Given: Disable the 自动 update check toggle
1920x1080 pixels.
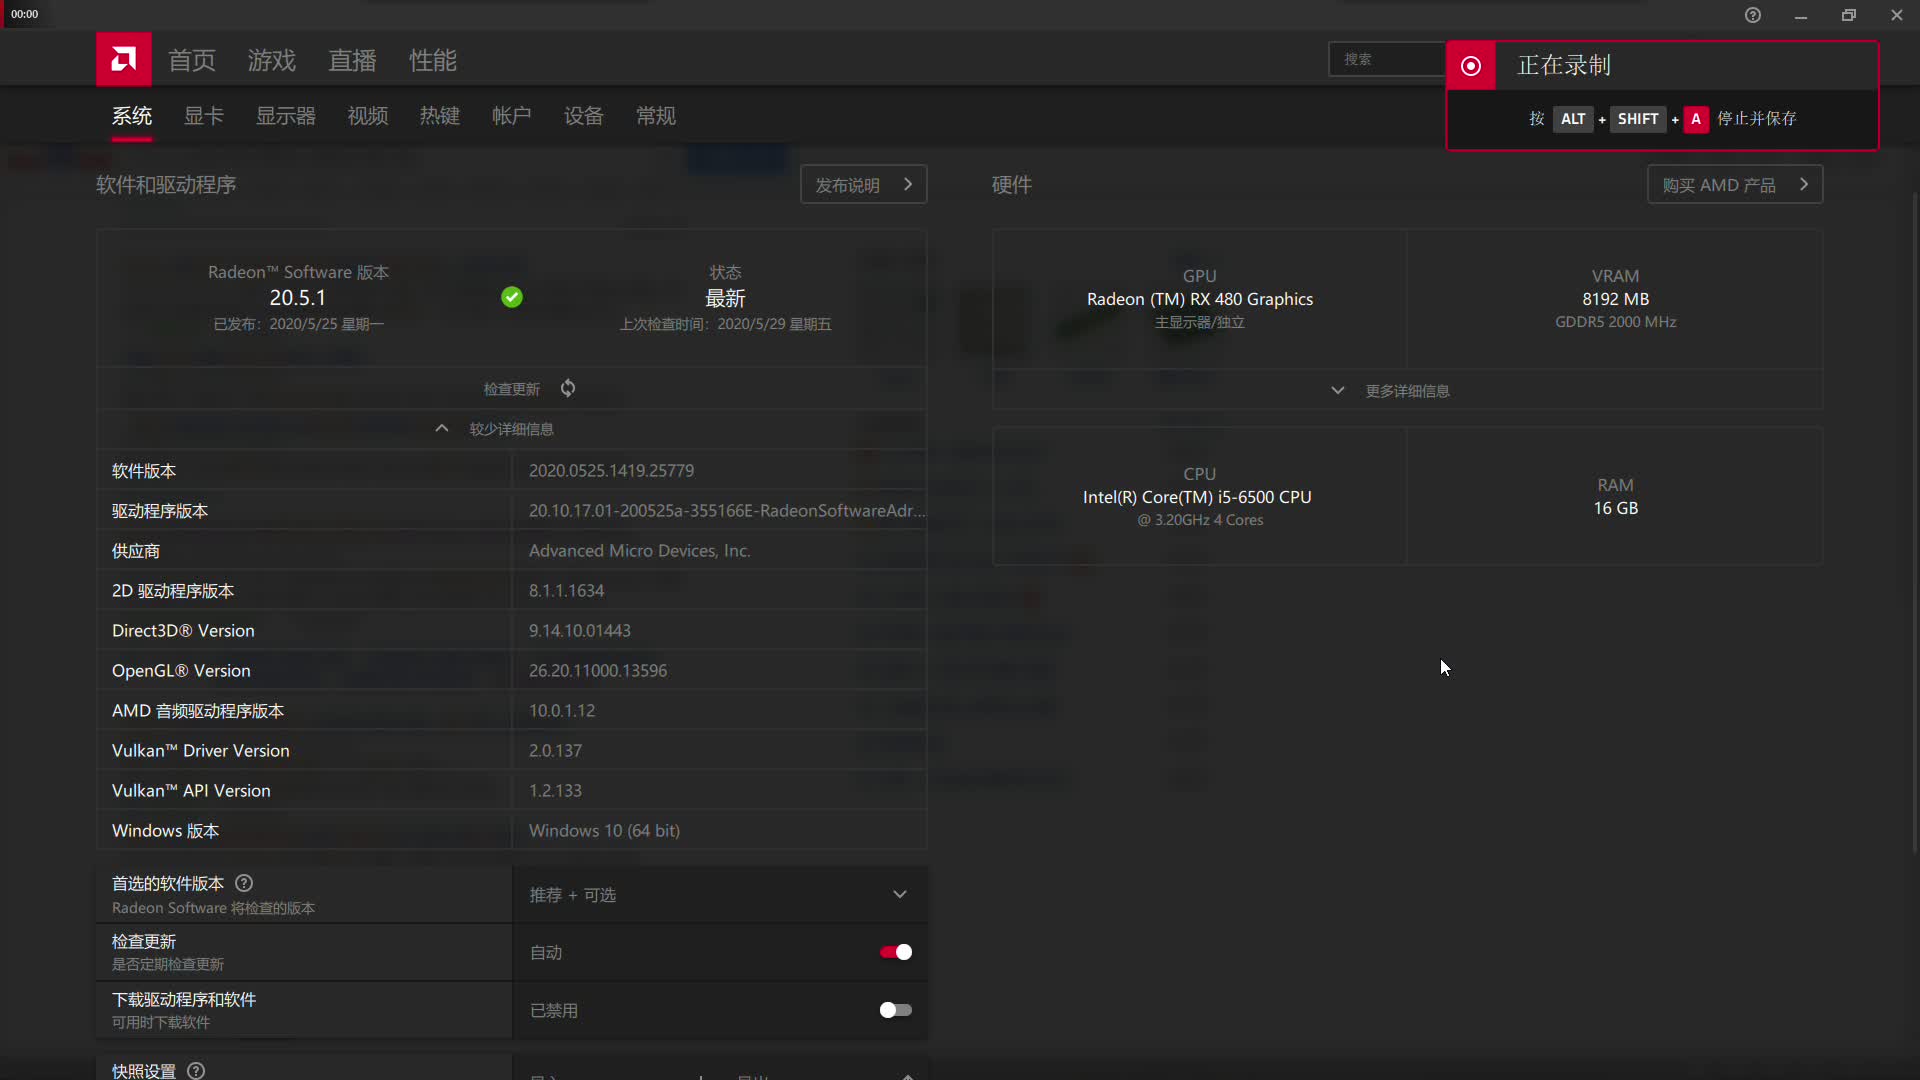Looking at the screenshot, I should click(895, 952).
